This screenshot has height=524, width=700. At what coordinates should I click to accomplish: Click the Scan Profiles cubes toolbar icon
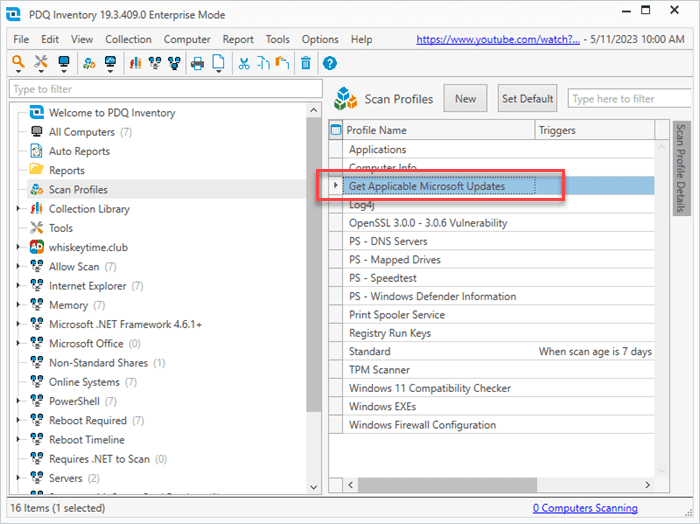89,63
